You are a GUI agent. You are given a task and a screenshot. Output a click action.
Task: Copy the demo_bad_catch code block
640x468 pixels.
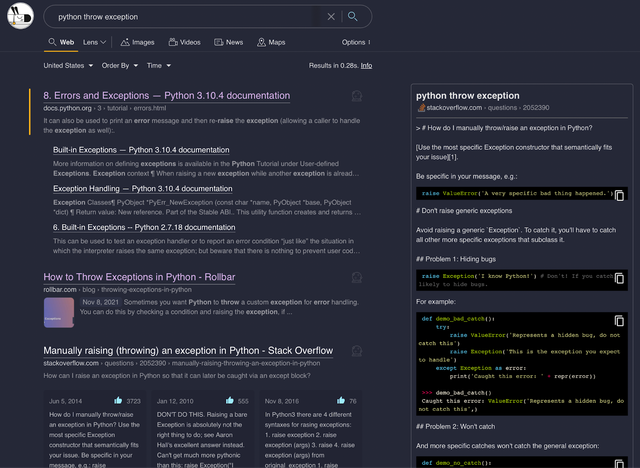pyautogui.click(x=619, y=321)
